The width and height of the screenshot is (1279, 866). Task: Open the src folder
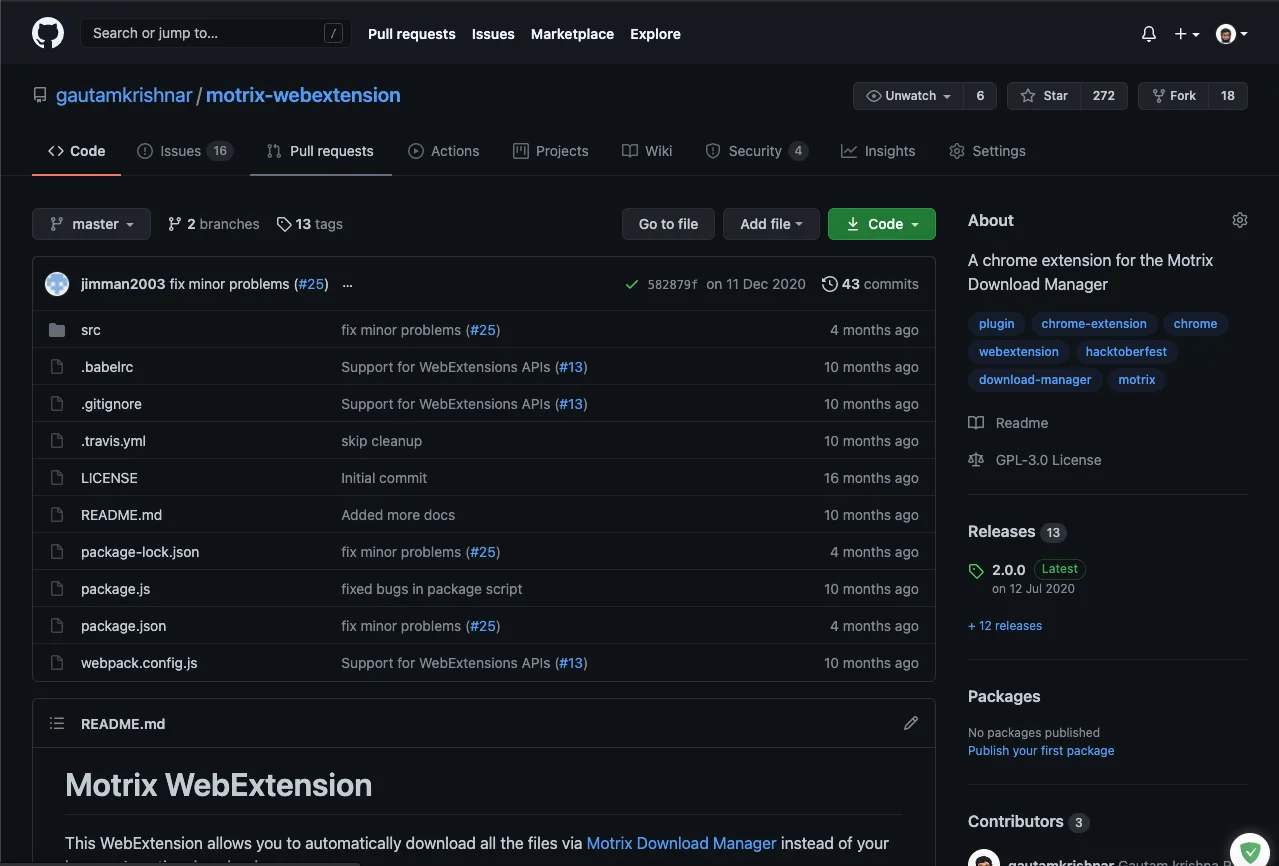tap(91, 330)
